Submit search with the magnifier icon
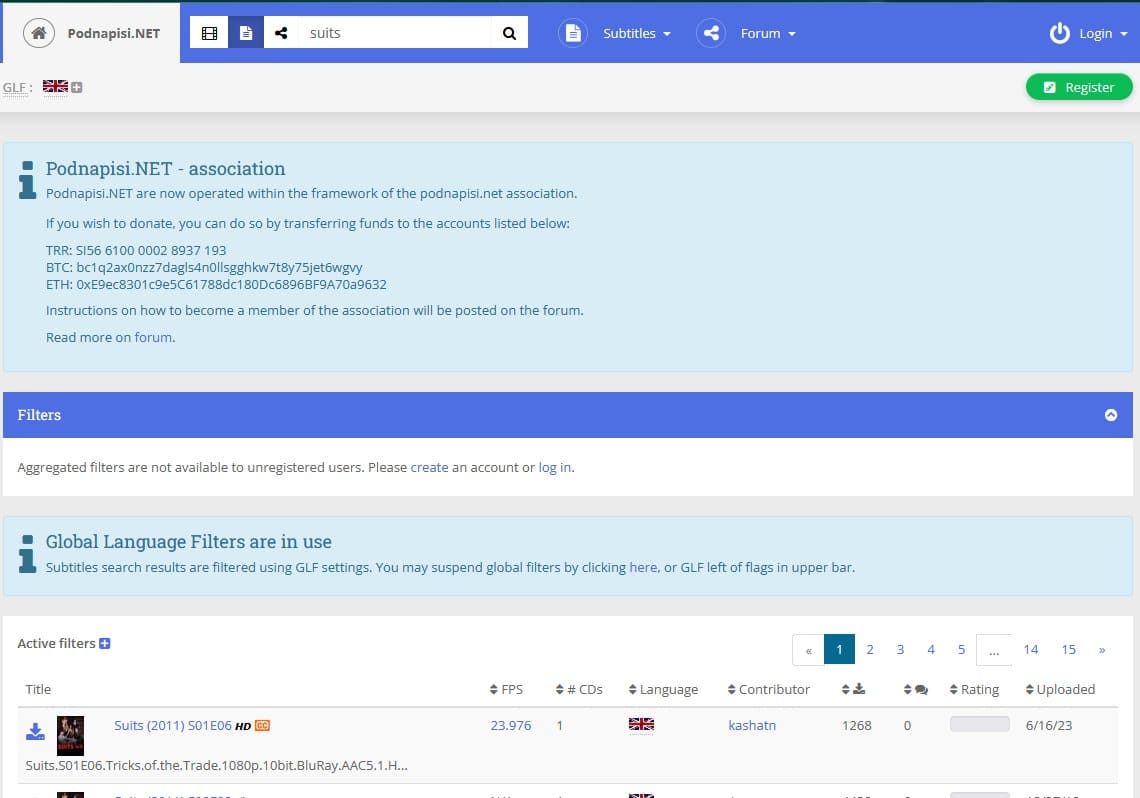 point(510,33)
